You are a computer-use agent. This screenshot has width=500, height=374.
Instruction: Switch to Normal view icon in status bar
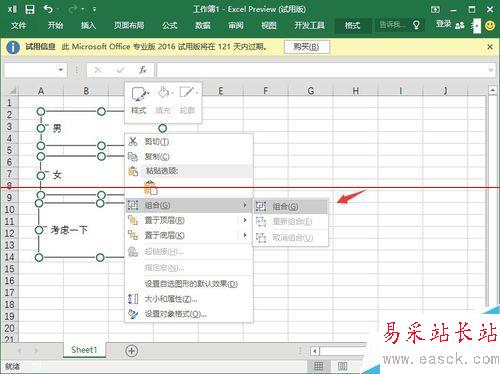(x=319, y=366)
